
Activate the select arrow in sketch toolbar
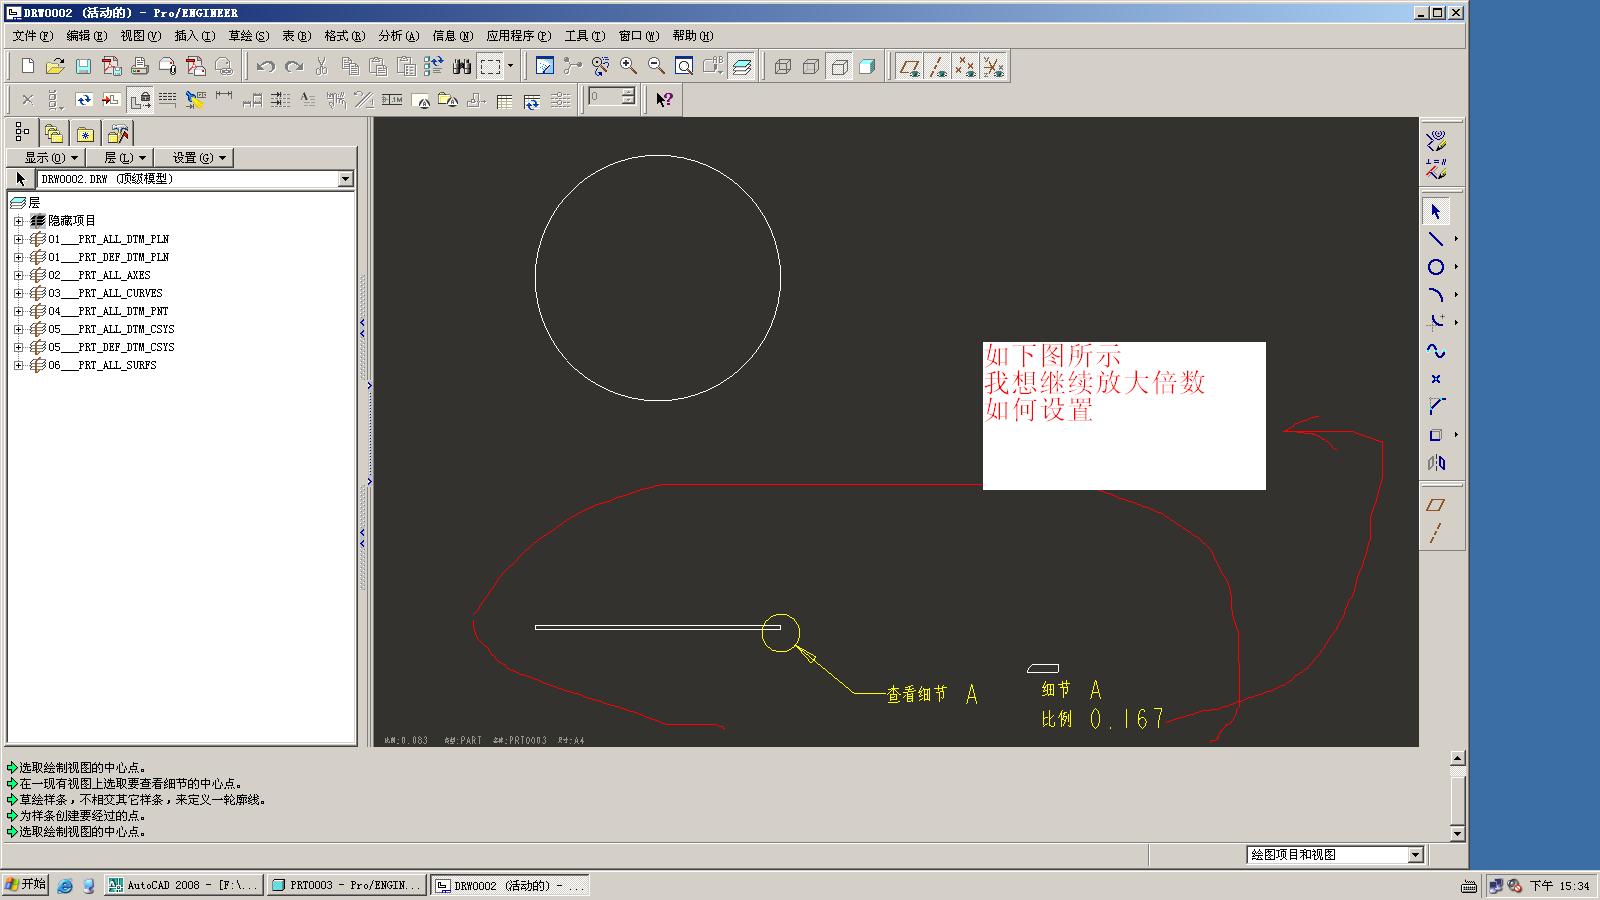click(x=1436, y=212)
